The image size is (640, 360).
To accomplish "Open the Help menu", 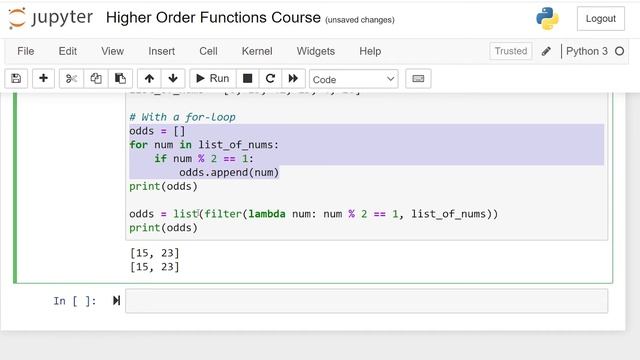I will 370,51.
